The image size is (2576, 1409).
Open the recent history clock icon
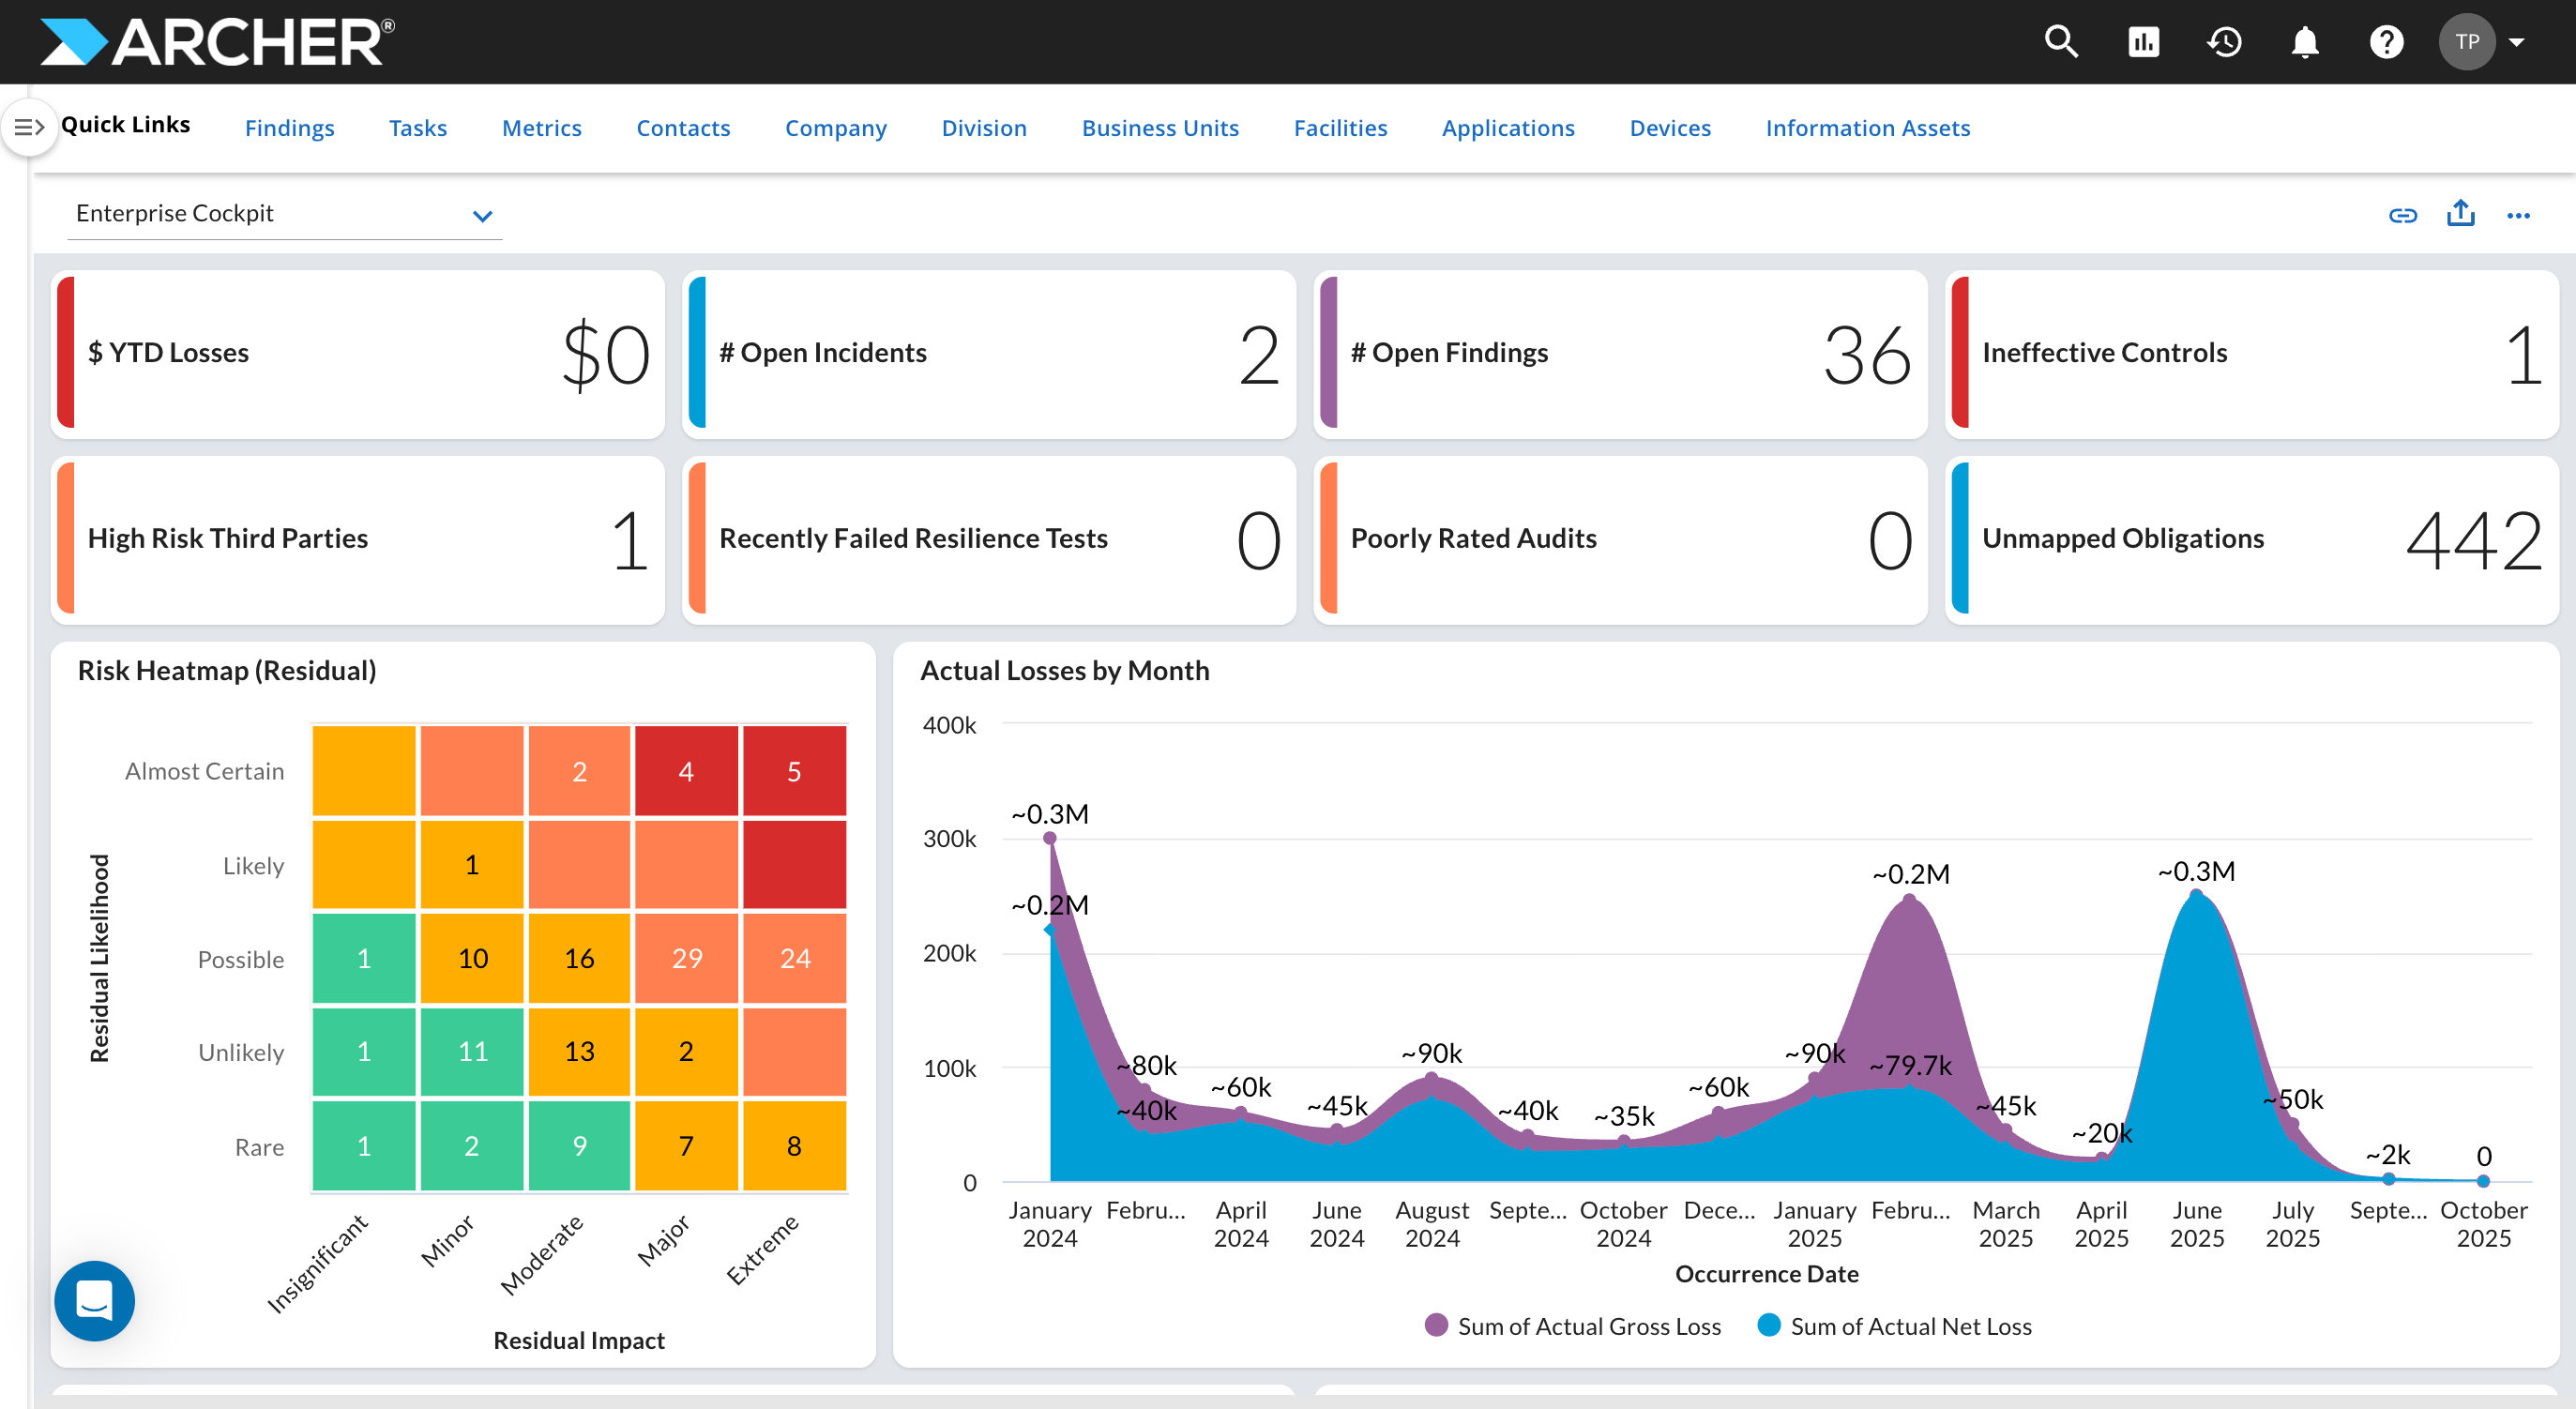[x=2224, y=42]
